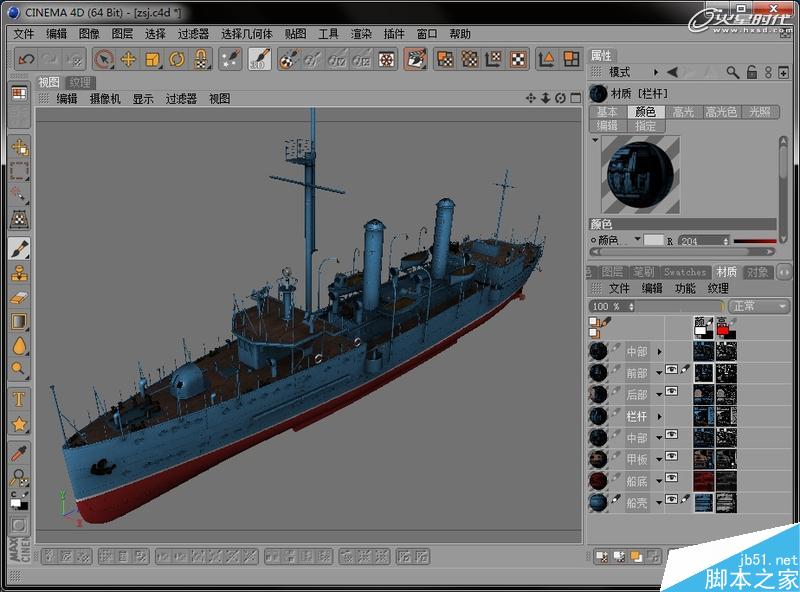This screenshot has width=800, height=592.
Task: Select the Rotate tool in the top toolbar
Action: click(177, 59)
